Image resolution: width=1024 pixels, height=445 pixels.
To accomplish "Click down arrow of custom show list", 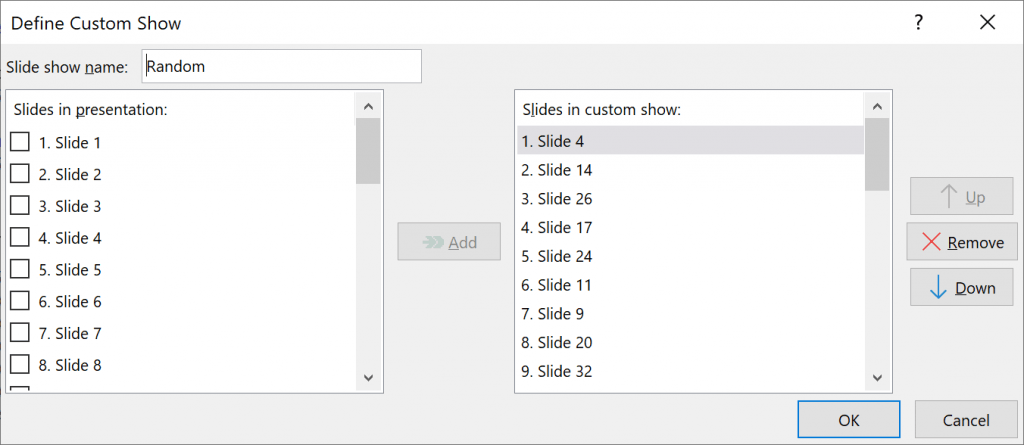I will pos(877,378).
